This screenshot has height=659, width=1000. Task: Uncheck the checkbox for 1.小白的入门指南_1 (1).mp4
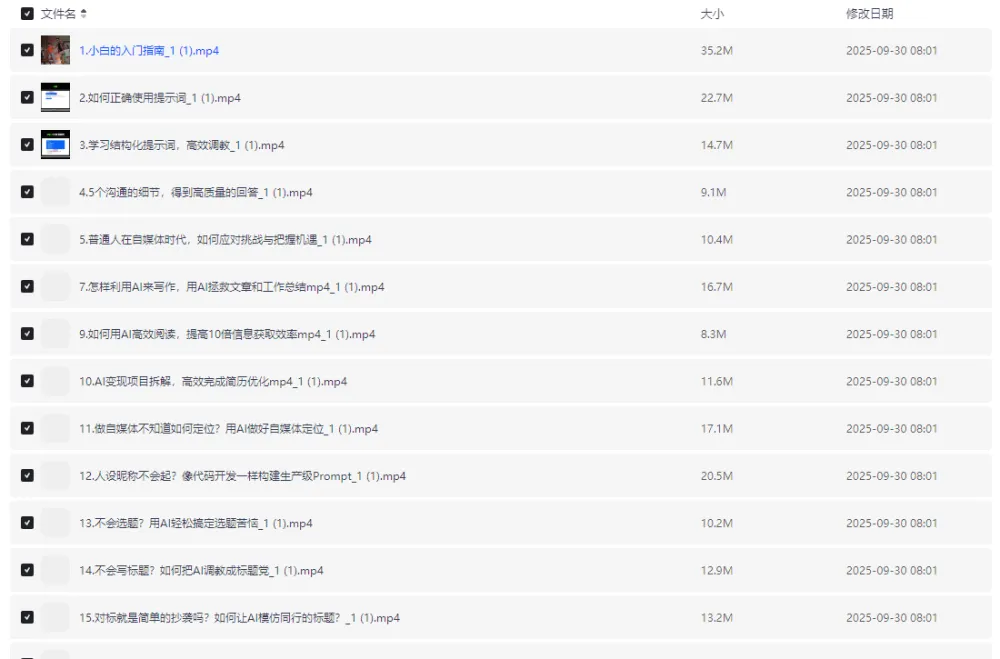pos(28,49)
